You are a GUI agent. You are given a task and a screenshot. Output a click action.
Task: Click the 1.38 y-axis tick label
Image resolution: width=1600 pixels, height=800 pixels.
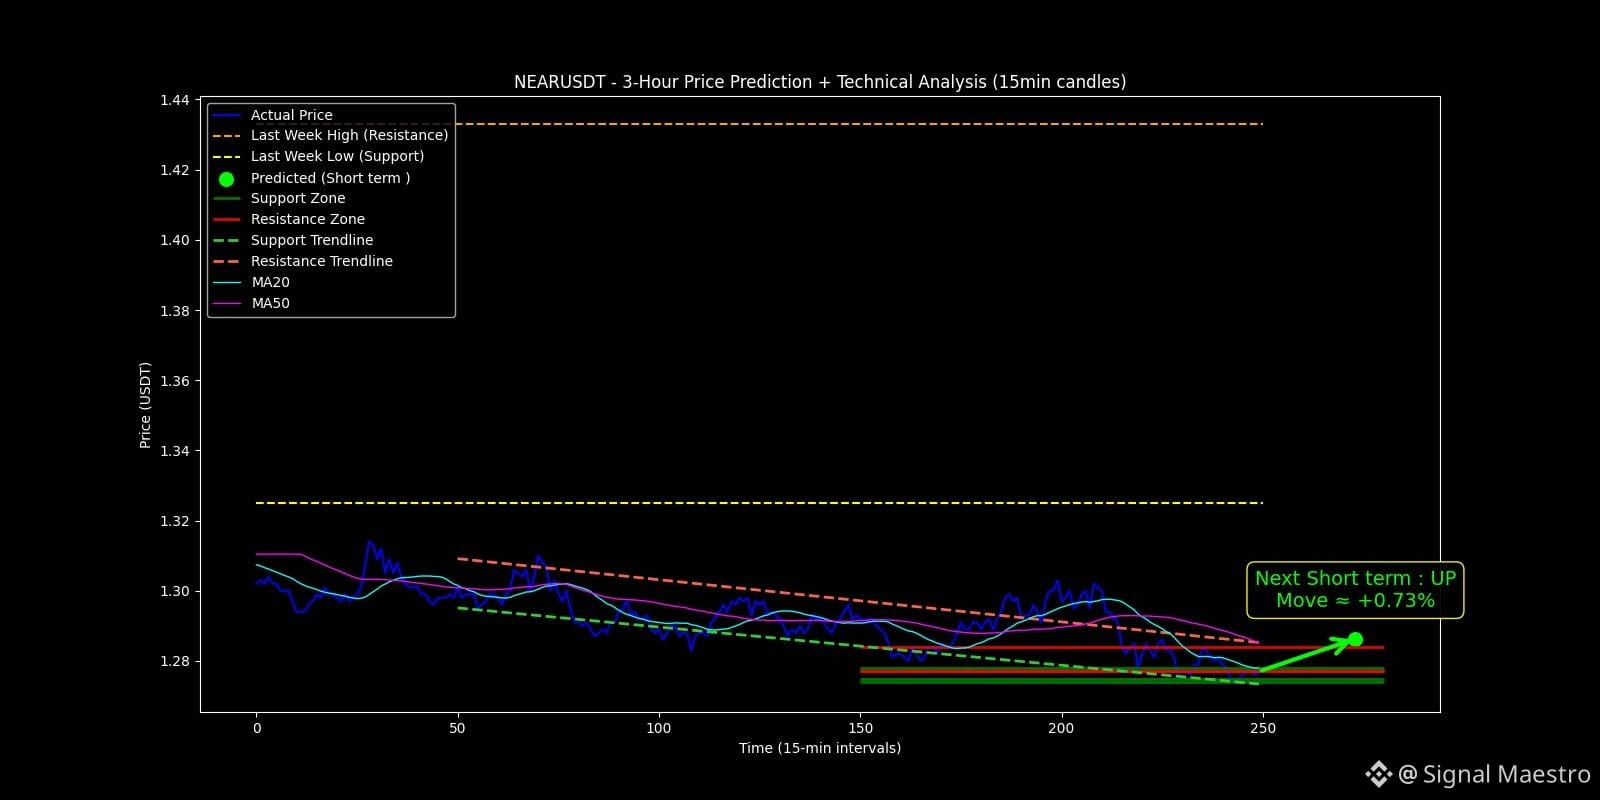174,311
